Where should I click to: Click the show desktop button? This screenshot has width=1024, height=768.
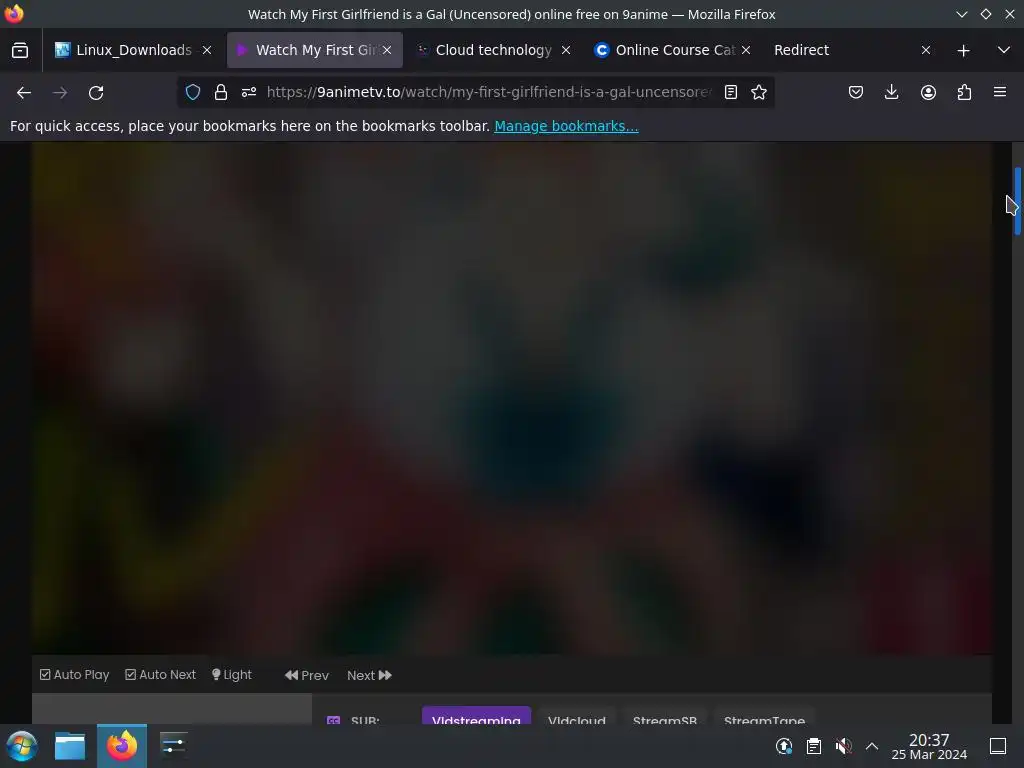pyautogui.click(x=998, y=746)
